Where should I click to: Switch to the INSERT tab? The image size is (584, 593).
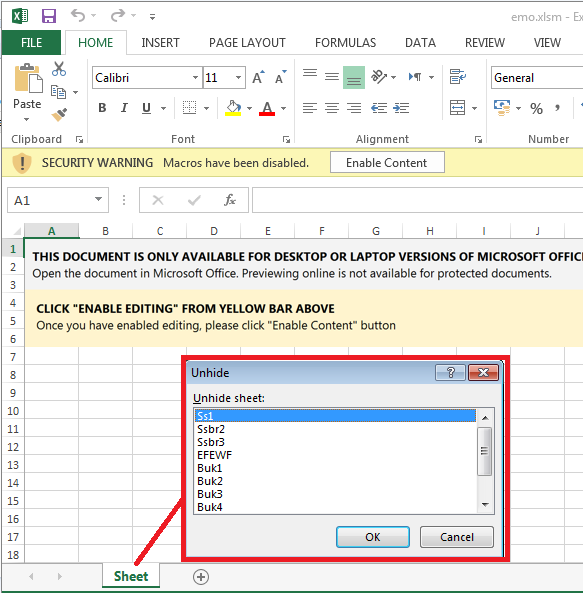click(x=160, y=43)
